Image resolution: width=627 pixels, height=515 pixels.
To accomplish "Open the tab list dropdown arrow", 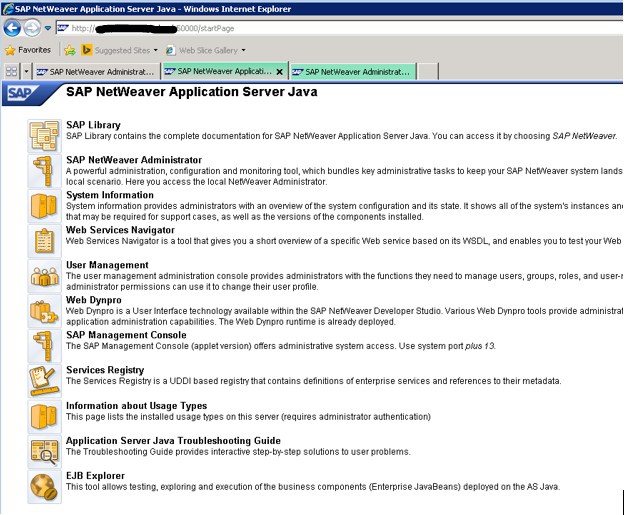I will 26,72.
